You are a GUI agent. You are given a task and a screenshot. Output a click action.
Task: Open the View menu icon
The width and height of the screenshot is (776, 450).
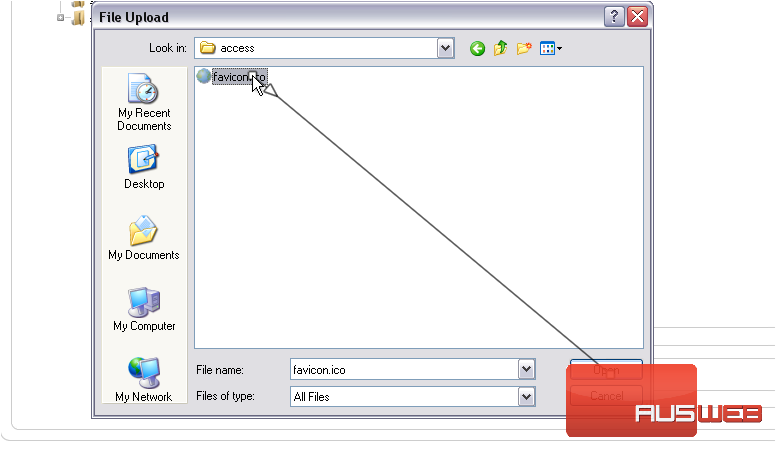point(551,49)
